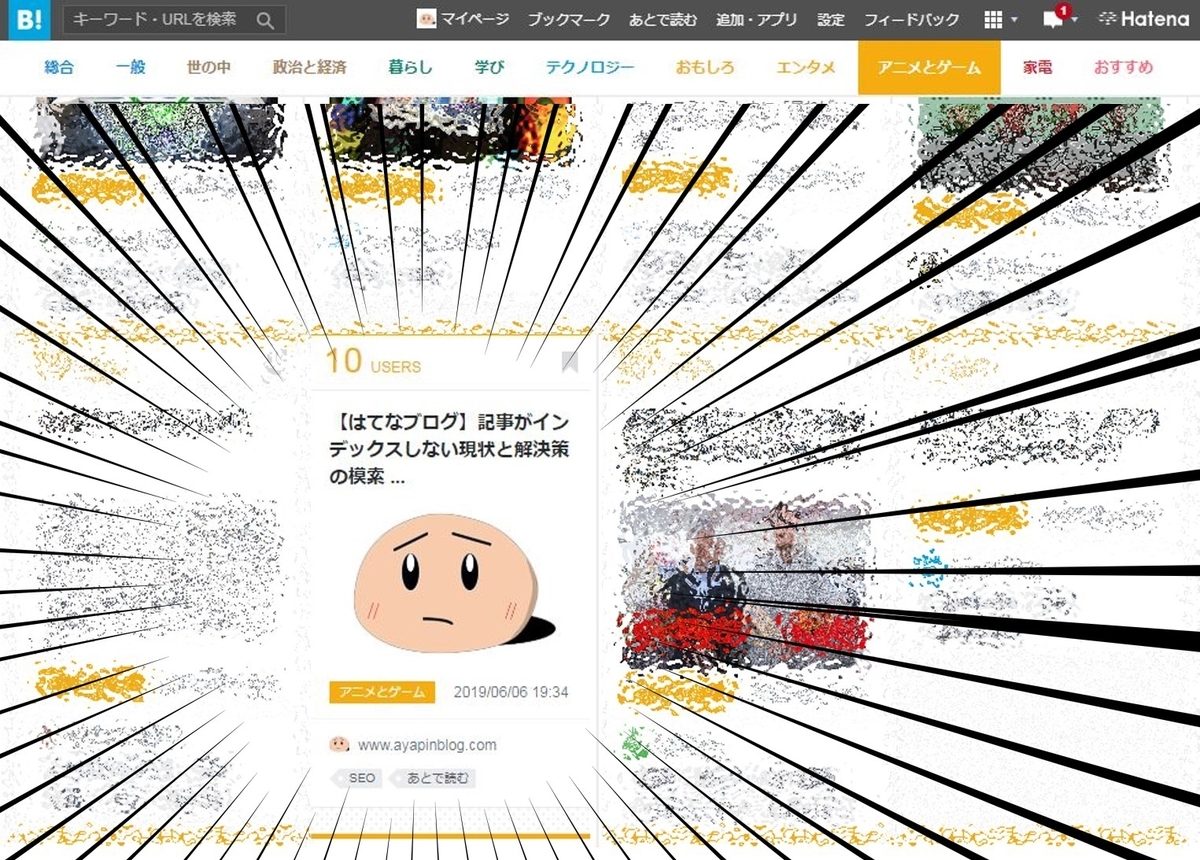This screenshot has width=1200, height=860.
Task: Open フィードバック in the top bar
Action: 911,20
